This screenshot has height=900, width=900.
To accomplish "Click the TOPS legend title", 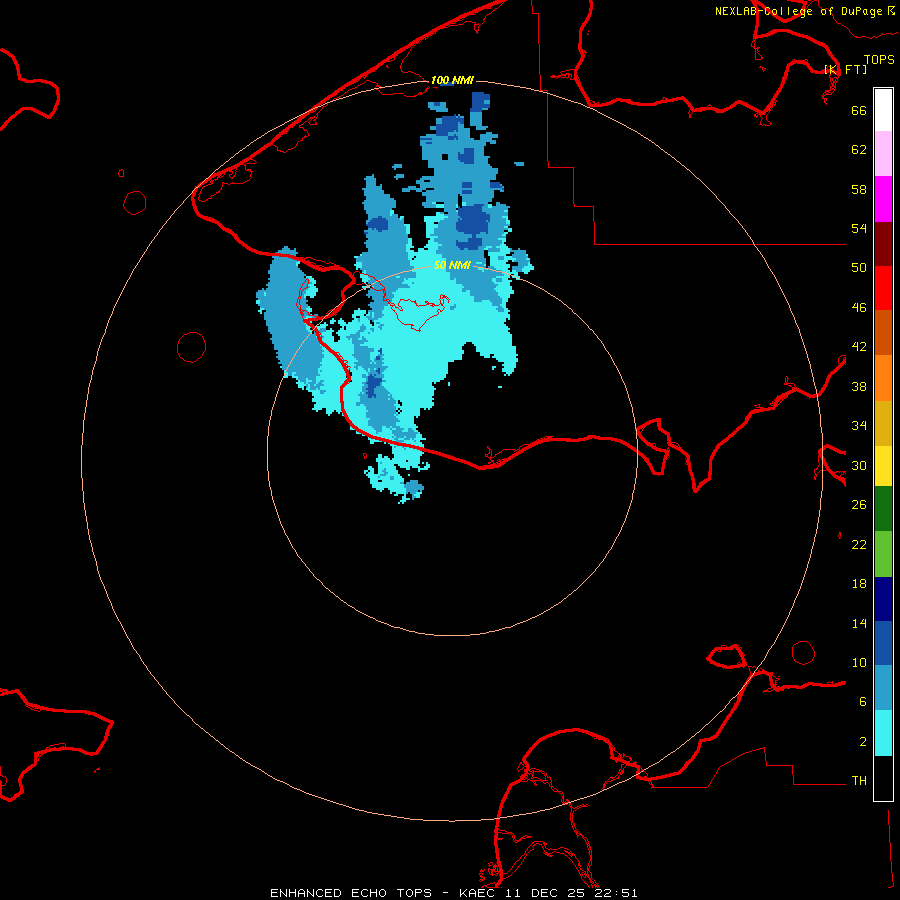I will click(x=879, y=59).
